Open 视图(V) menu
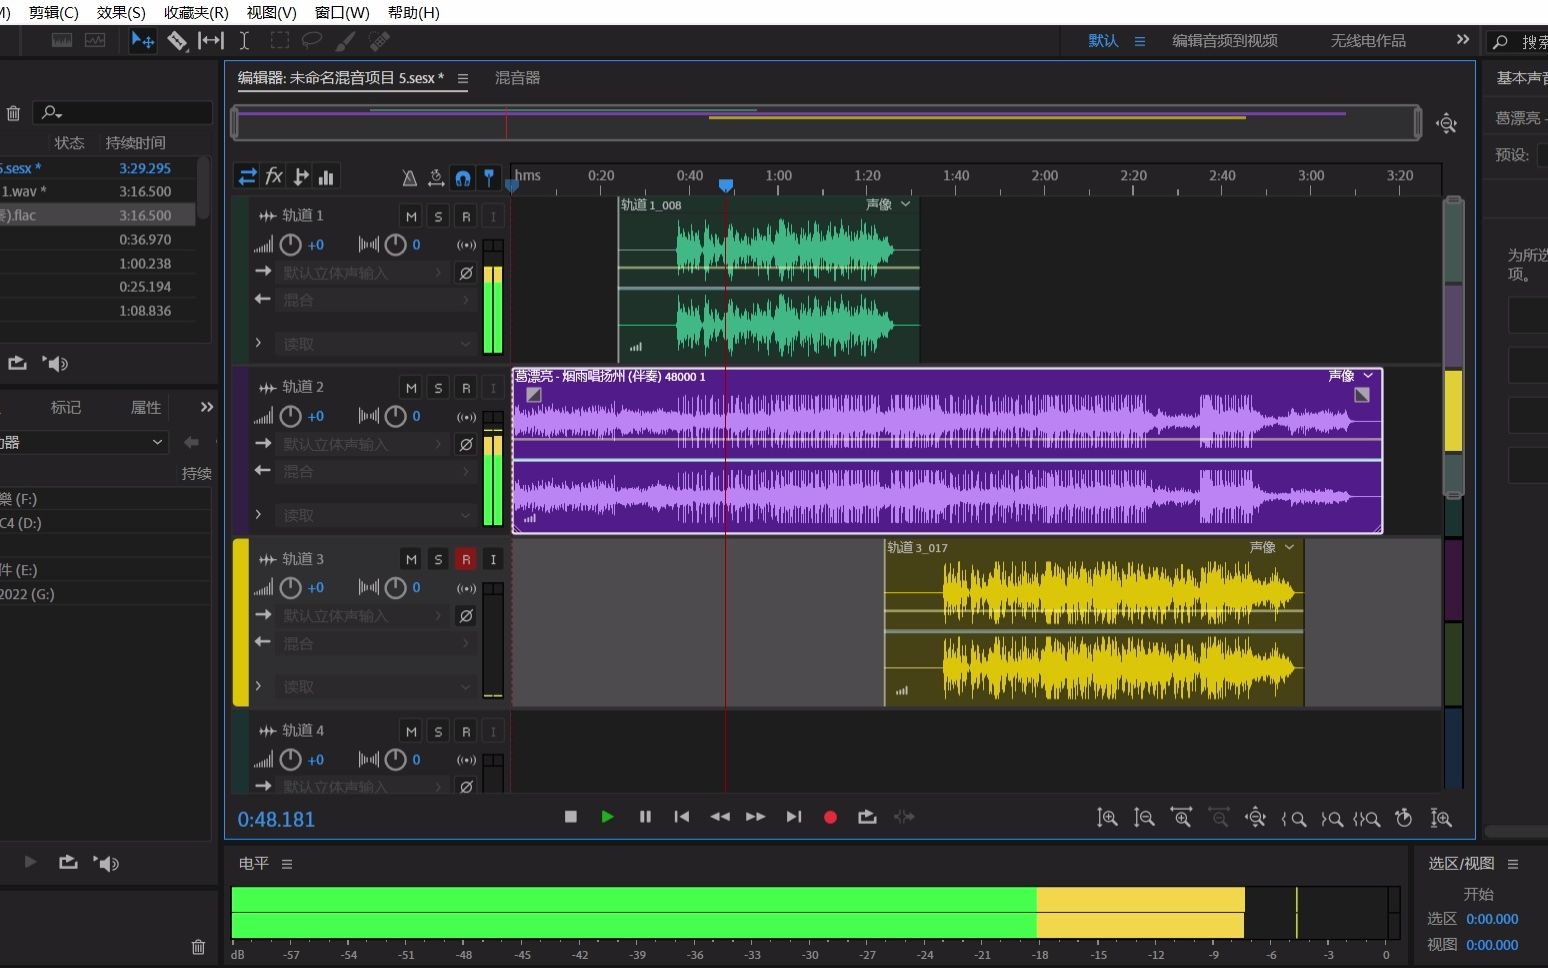This screenshot has height=968, width=1548. (271, 12)
